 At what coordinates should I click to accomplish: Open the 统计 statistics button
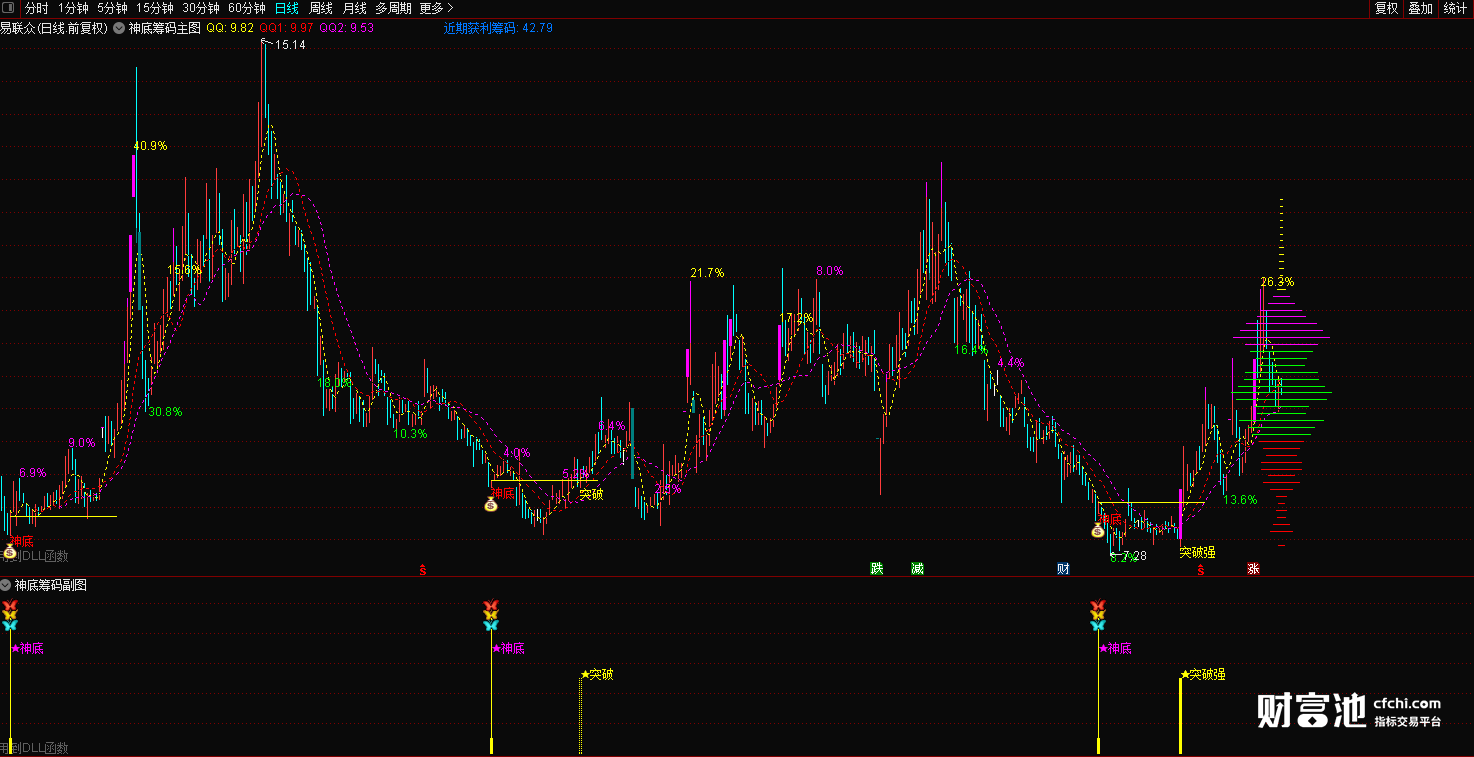[x=1455, y=8]
